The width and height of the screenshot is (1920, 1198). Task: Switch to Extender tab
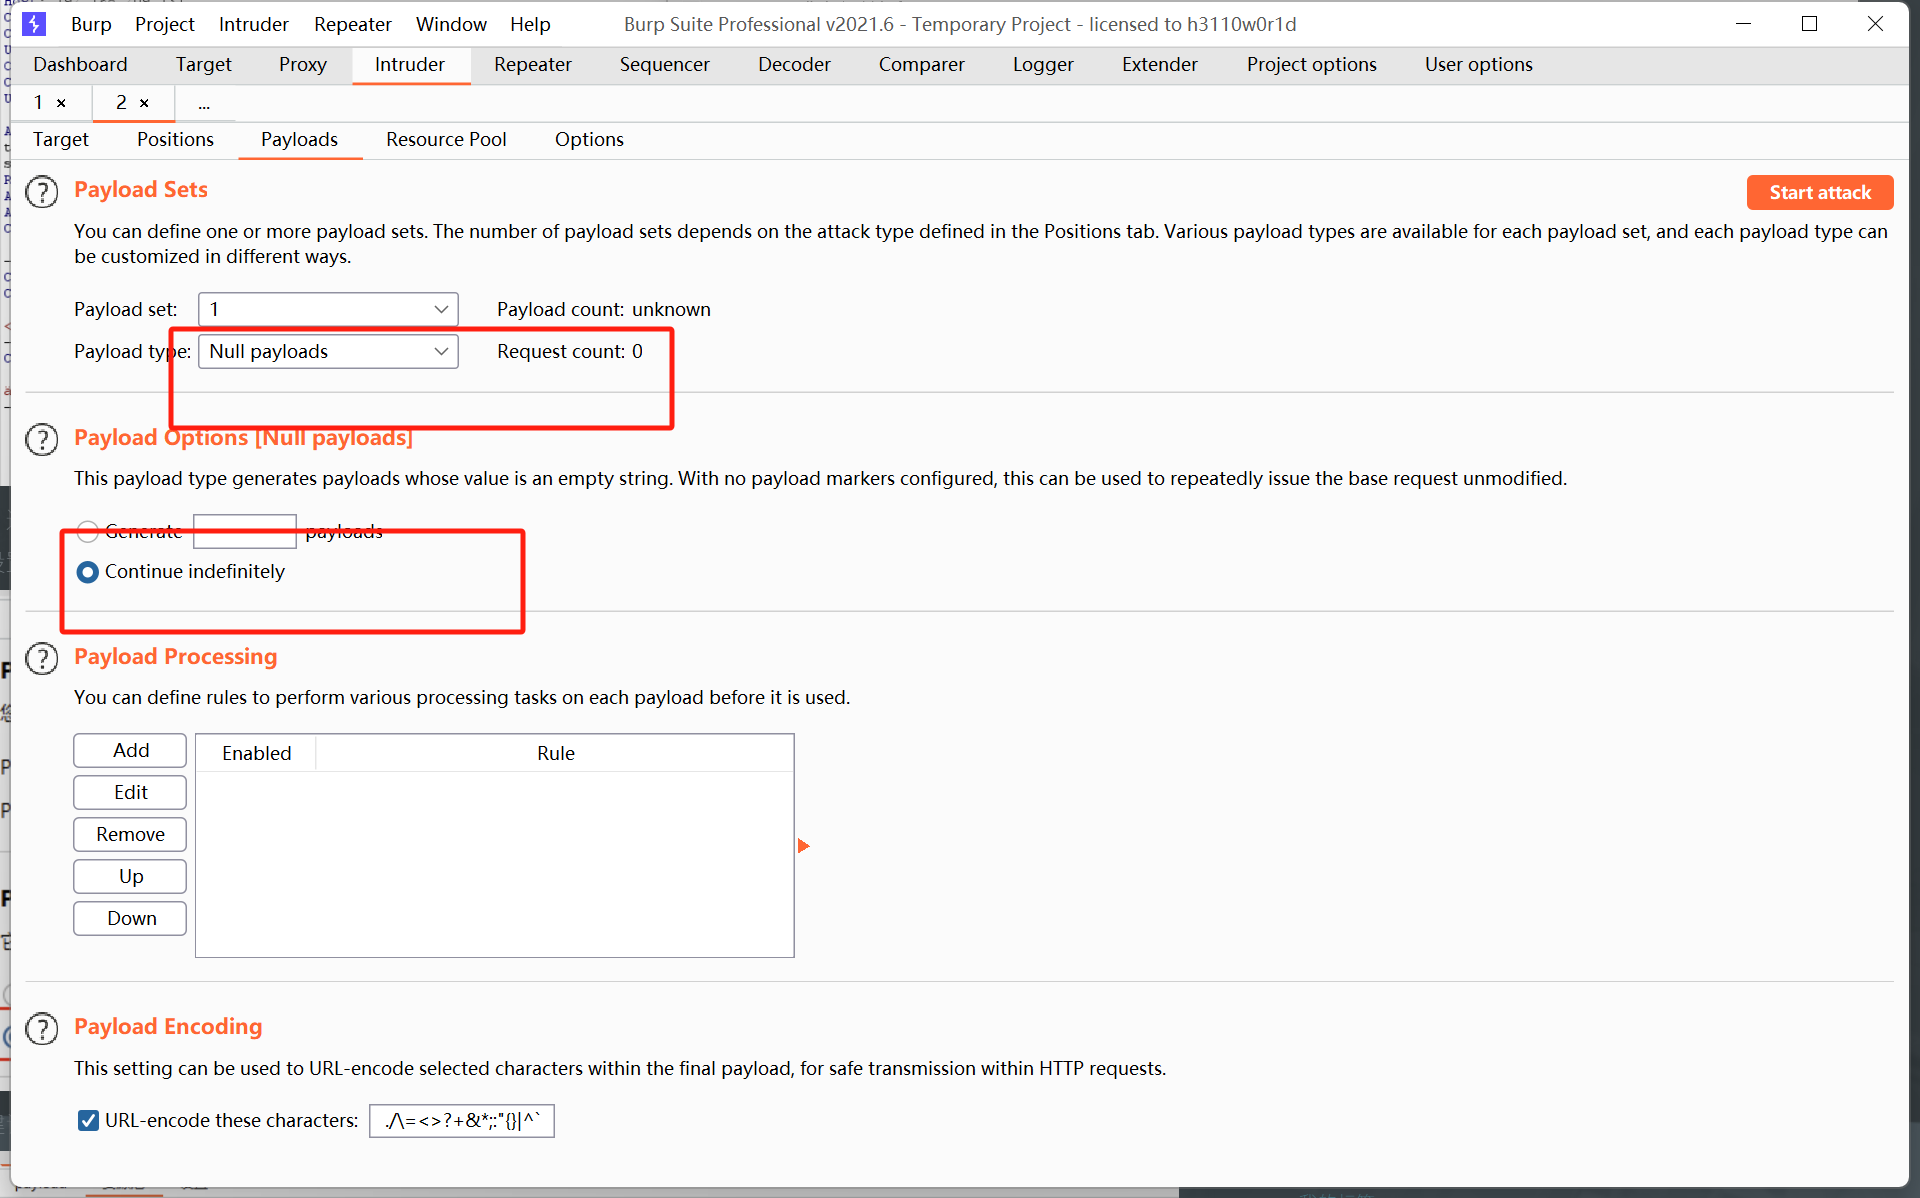[x=1160, y=64]
